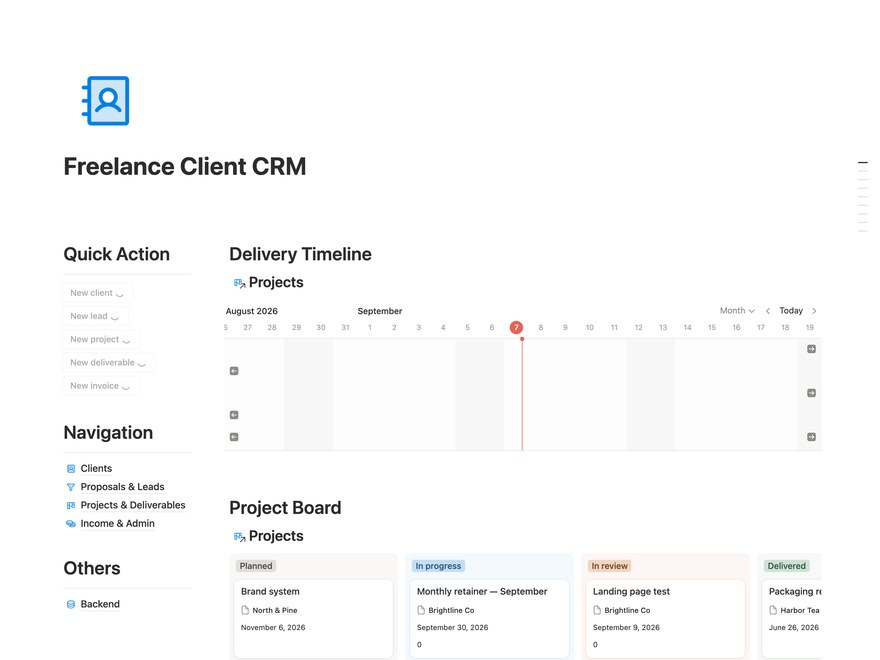
Task: Click the New lead button
Action: pos(95,316)
